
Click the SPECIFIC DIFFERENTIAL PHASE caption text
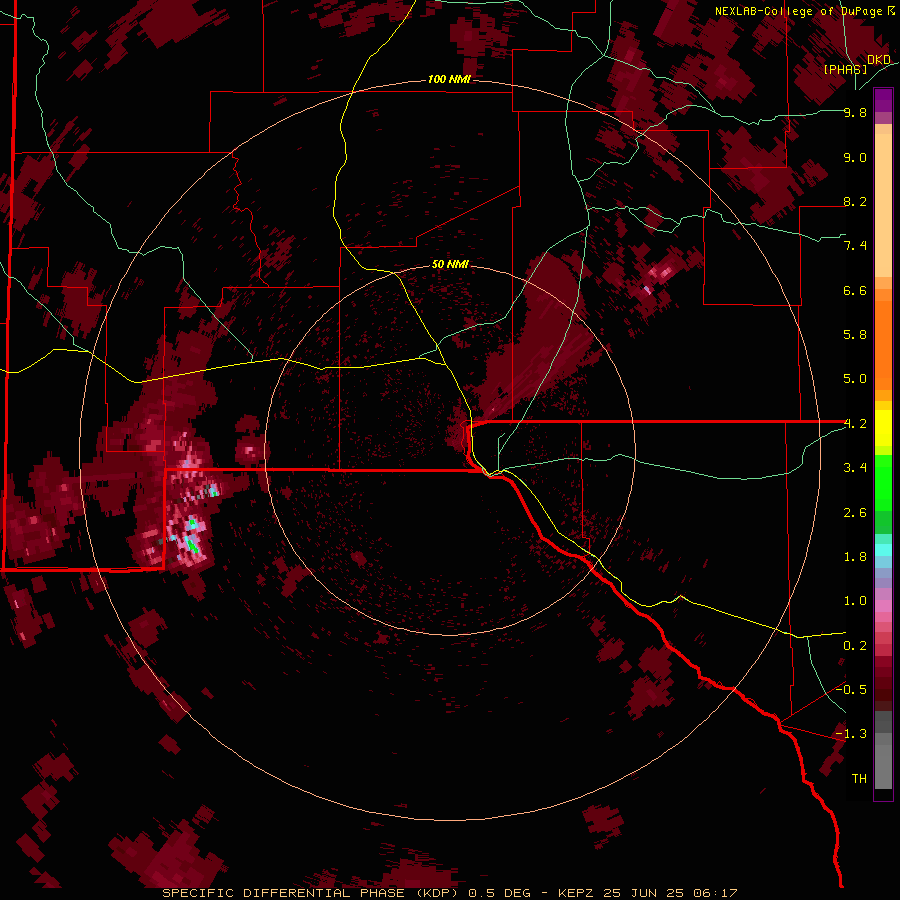284,893
